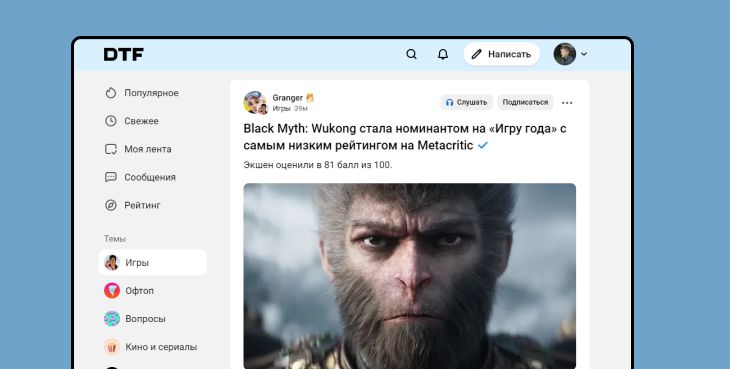Click the 39м post timestamp

pos(301,108)
